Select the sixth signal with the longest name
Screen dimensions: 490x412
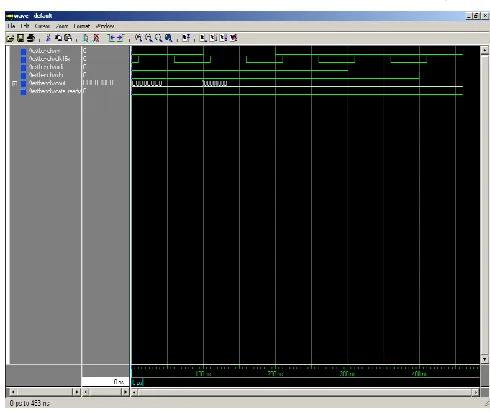click(x=55, y=91)
